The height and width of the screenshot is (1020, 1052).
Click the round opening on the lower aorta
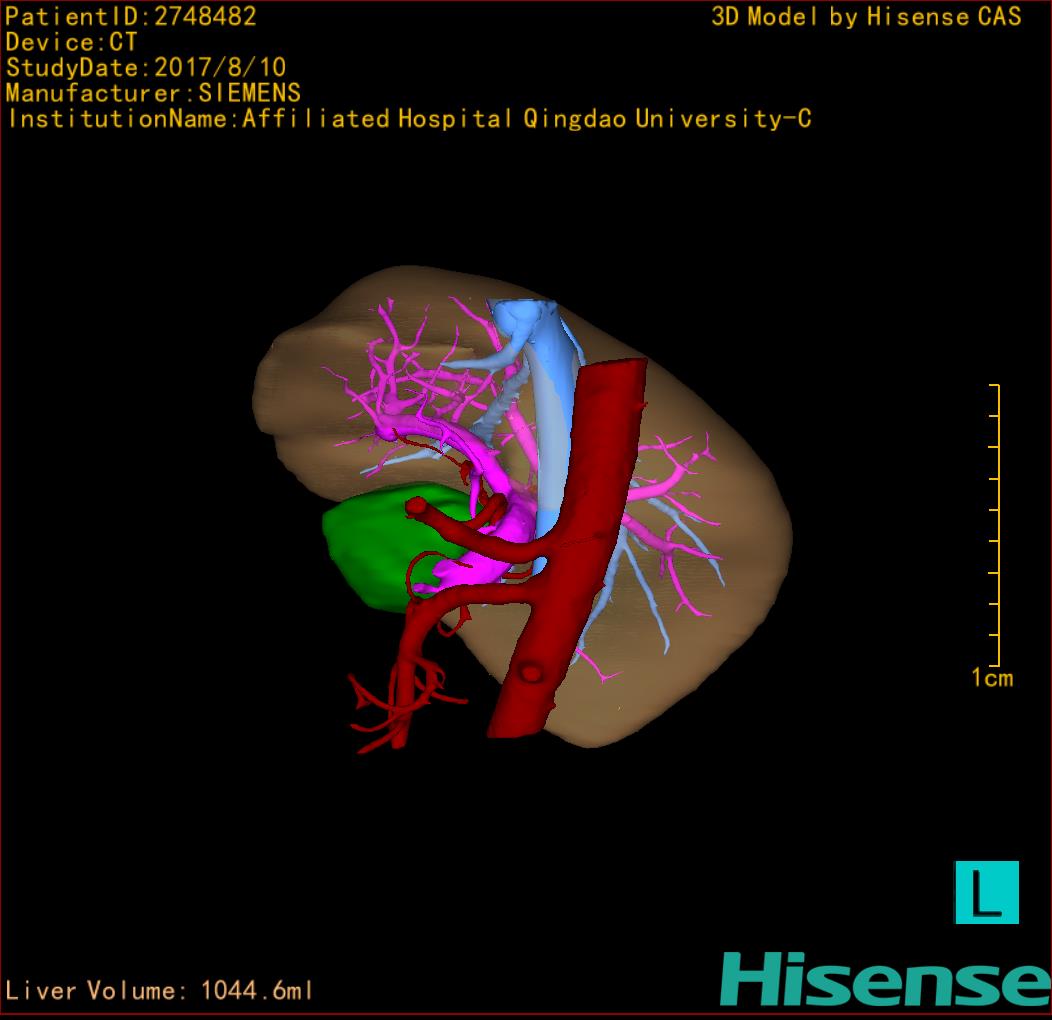tap(532, 674)
